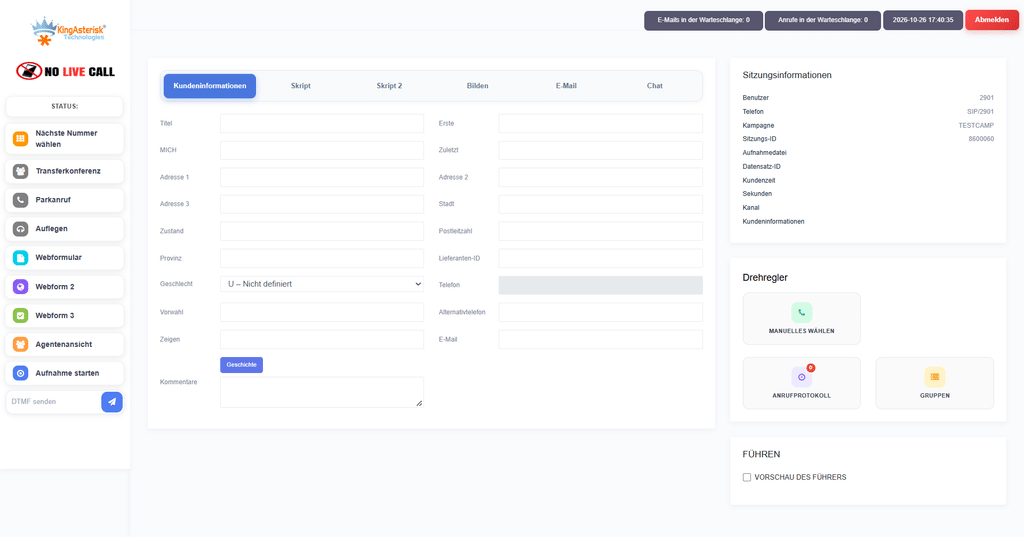Click the Anrufprotokoll label
1024x537 pixels.
tap(801, 396)
